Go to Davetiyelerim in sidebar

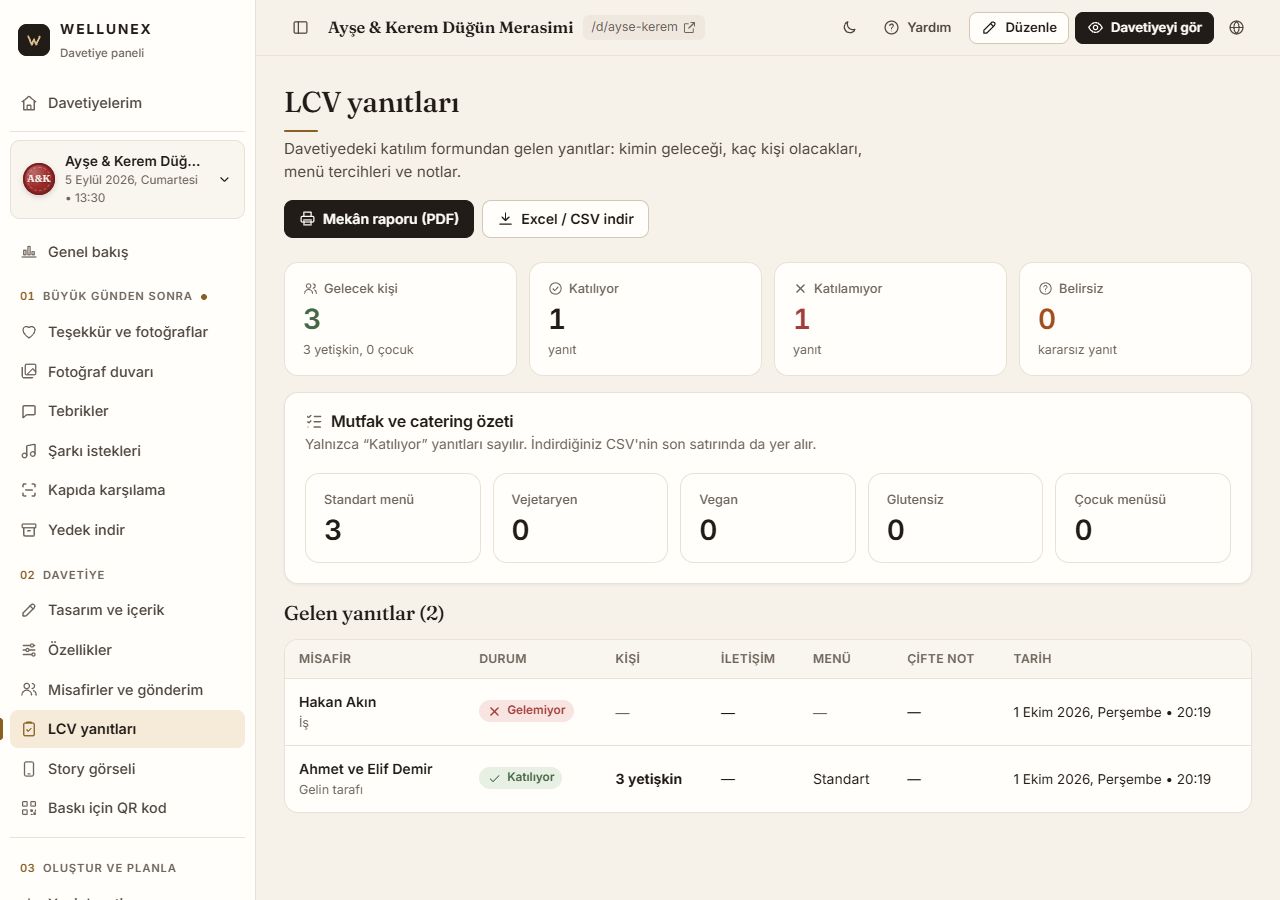(x=127, y=103)
